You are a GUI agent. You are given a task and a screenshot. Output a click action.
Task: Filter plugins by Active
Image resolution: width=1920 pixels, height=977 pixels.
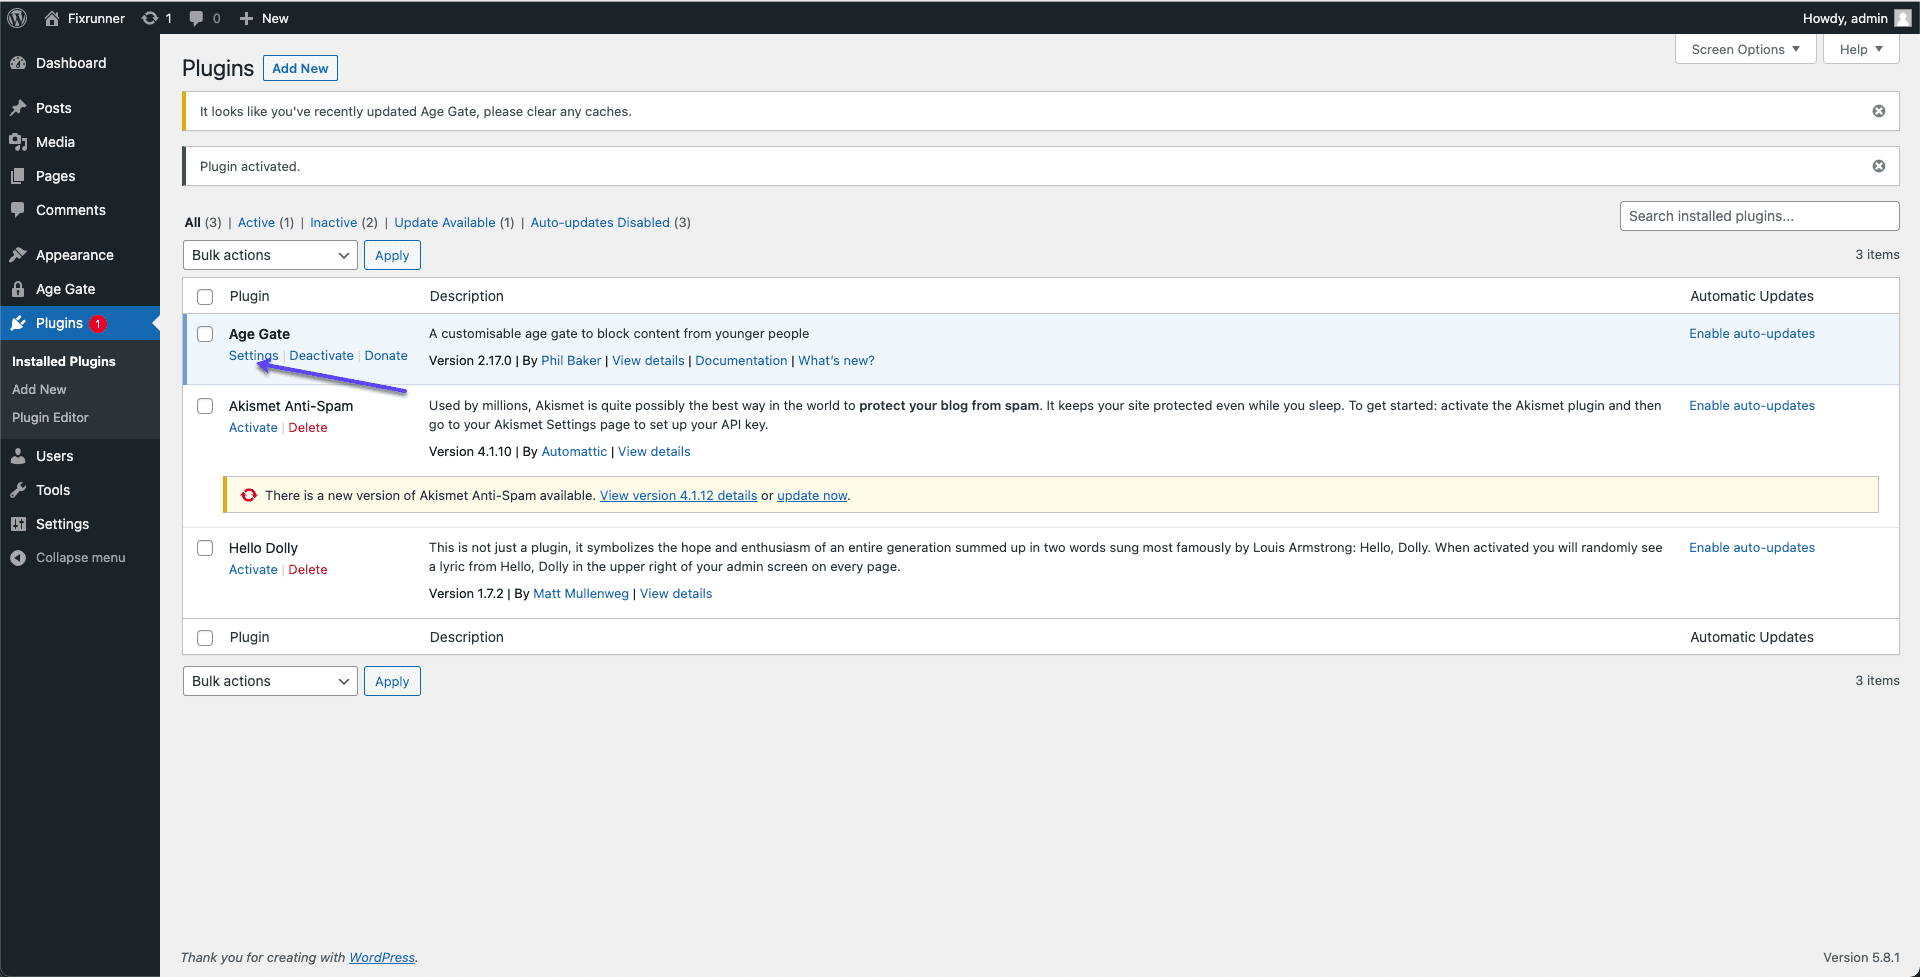(256, 222)
